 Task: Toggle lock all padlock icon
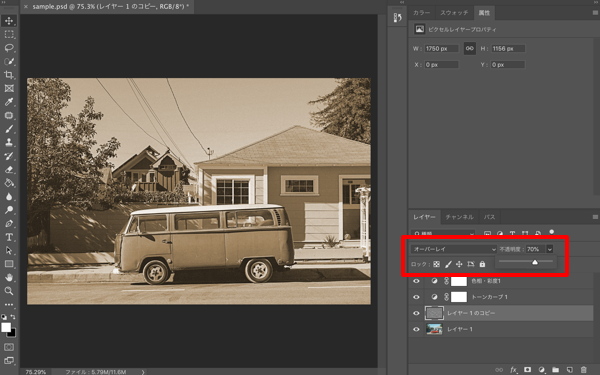click(x=482, y=264)
